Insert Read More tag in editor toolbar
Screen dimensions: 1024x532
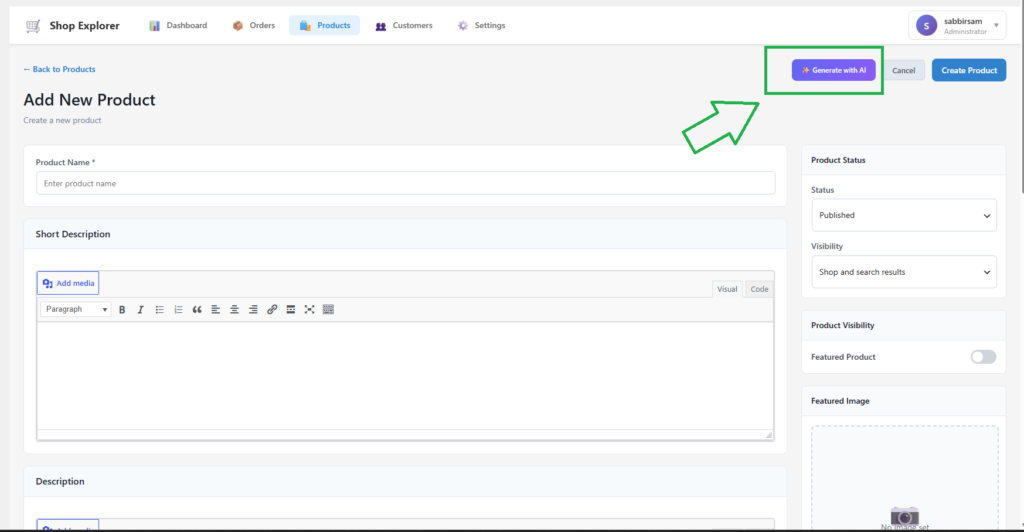(x=291, y=309)
